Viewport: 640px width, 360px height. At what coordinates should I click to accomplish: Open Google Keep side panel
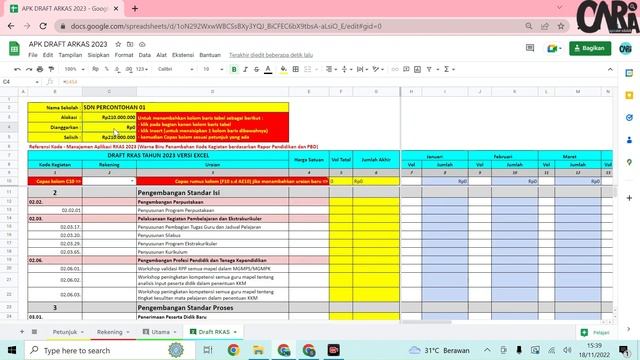[x=629, y=95]
